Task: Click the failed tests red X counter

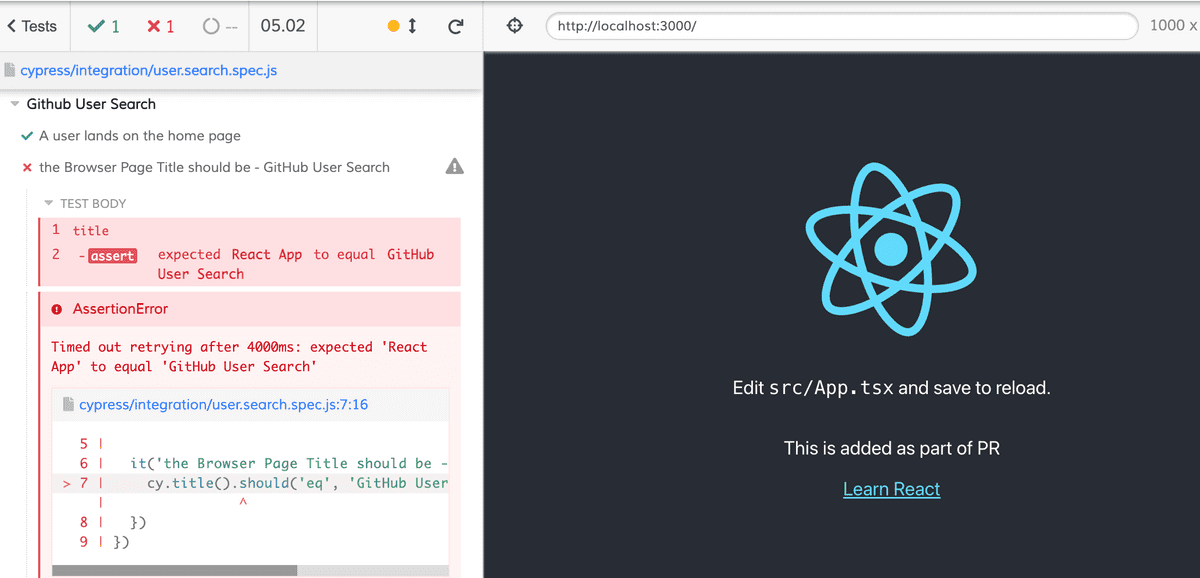Action: click(x=160, y=26)
